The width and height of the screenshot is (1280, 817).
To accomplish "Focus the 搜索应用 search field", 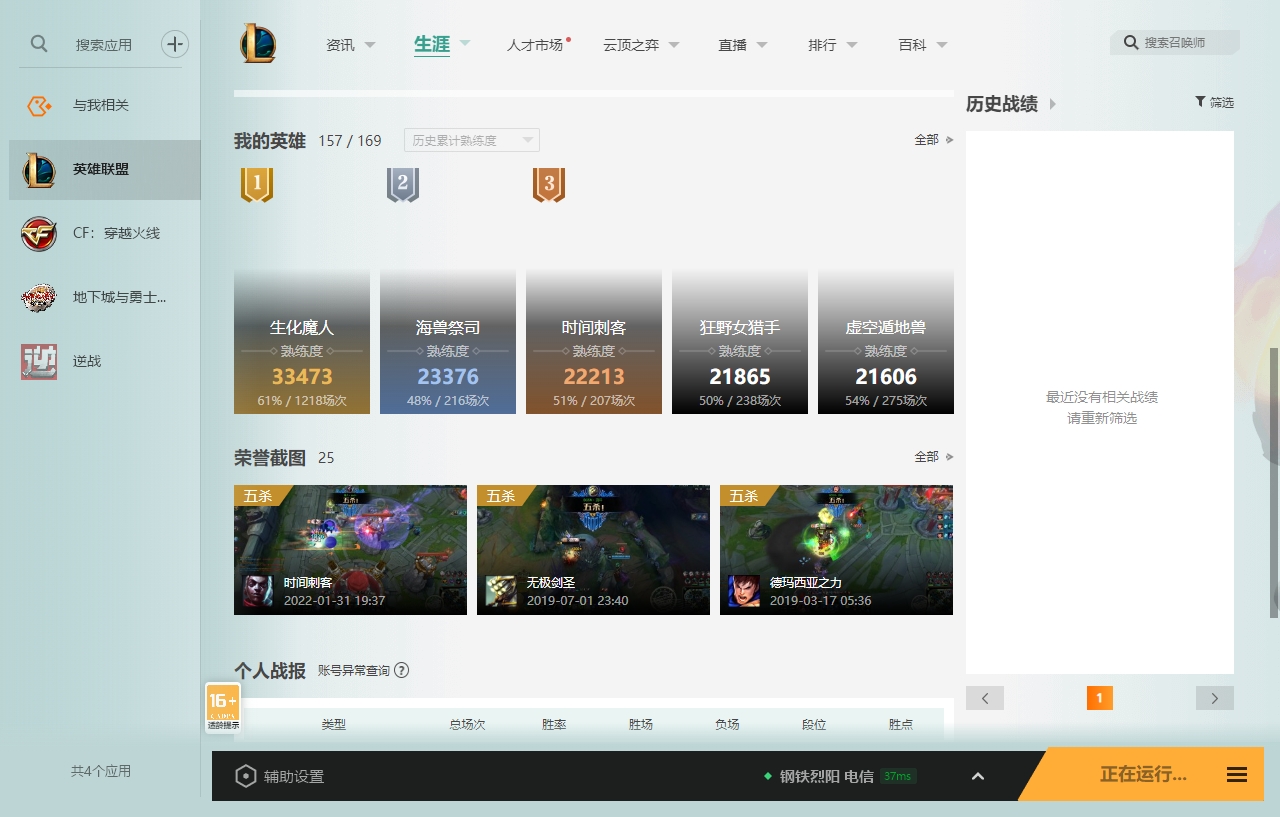I will click(x=104, y=45).
